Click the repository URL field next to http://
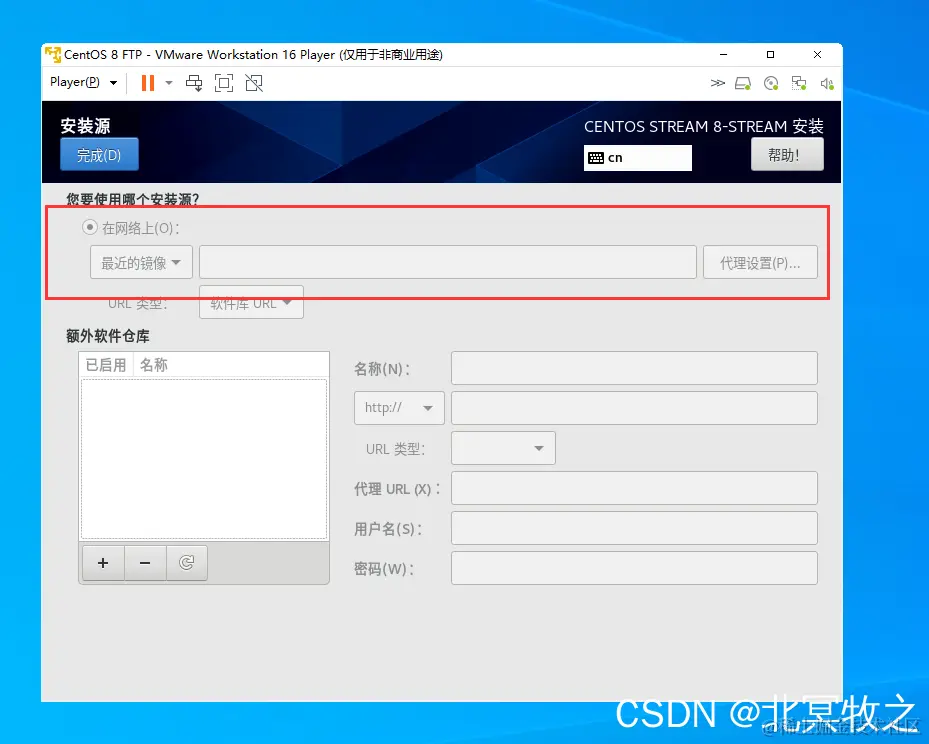929x744 pixels. (634, 408)
